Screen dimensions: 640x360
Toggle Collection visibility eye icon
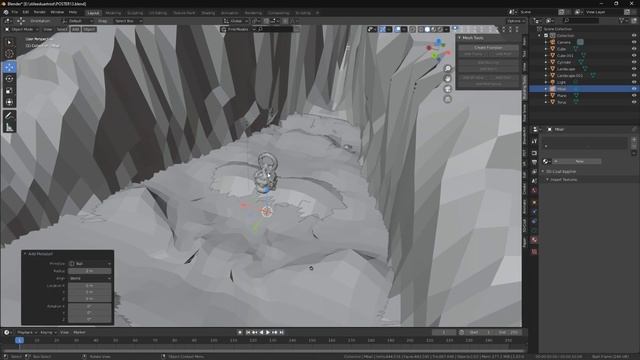tap(634, 36)
